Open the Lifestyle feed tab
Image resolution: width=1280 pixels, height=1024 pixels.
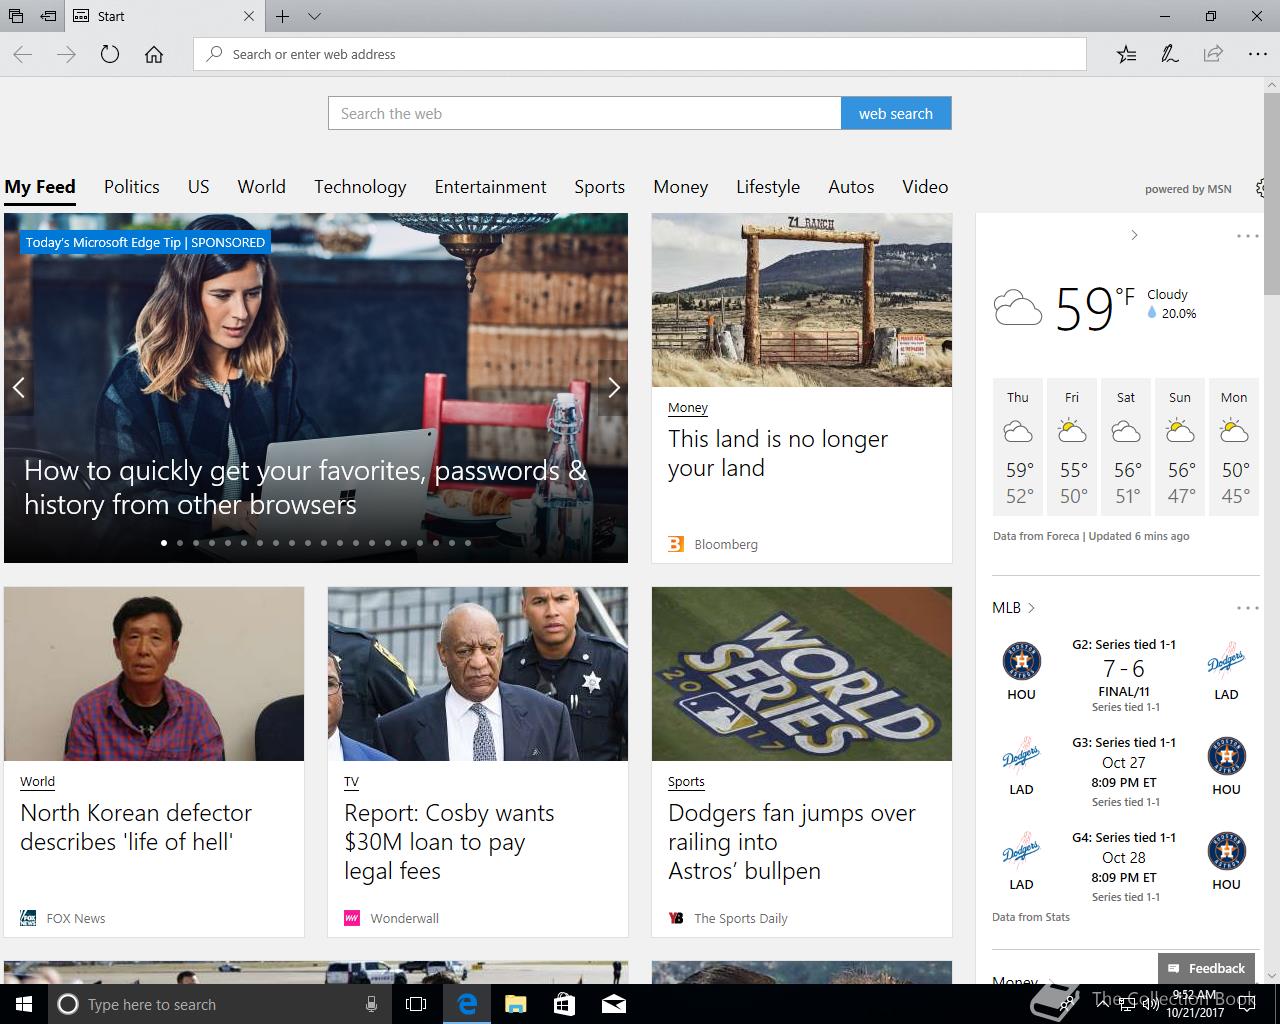point(768,187)
